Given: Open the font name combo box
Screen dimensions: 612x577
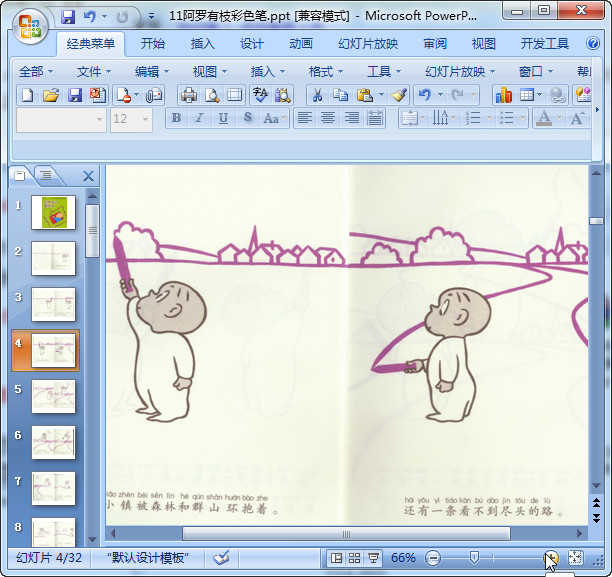Looking at the screenshot, I should point(61,119).
